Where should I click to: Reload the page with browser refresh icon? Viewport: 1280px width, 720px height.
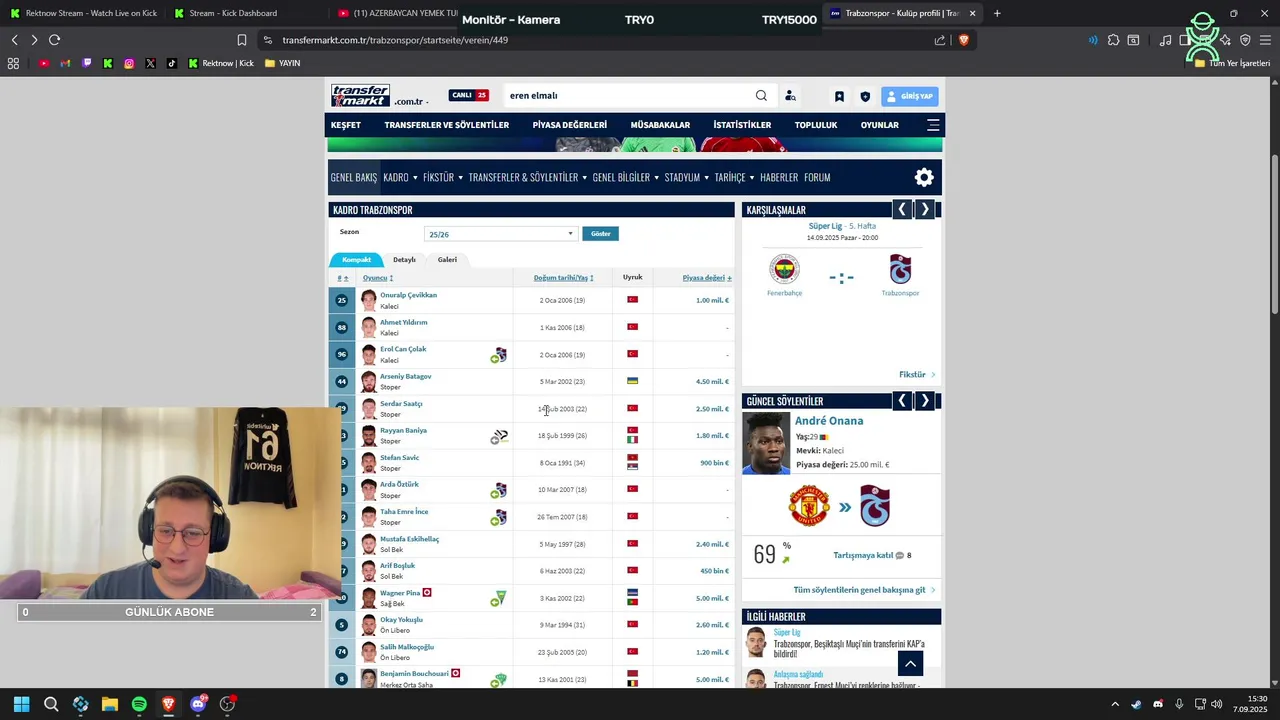click(x=54, y=40)
